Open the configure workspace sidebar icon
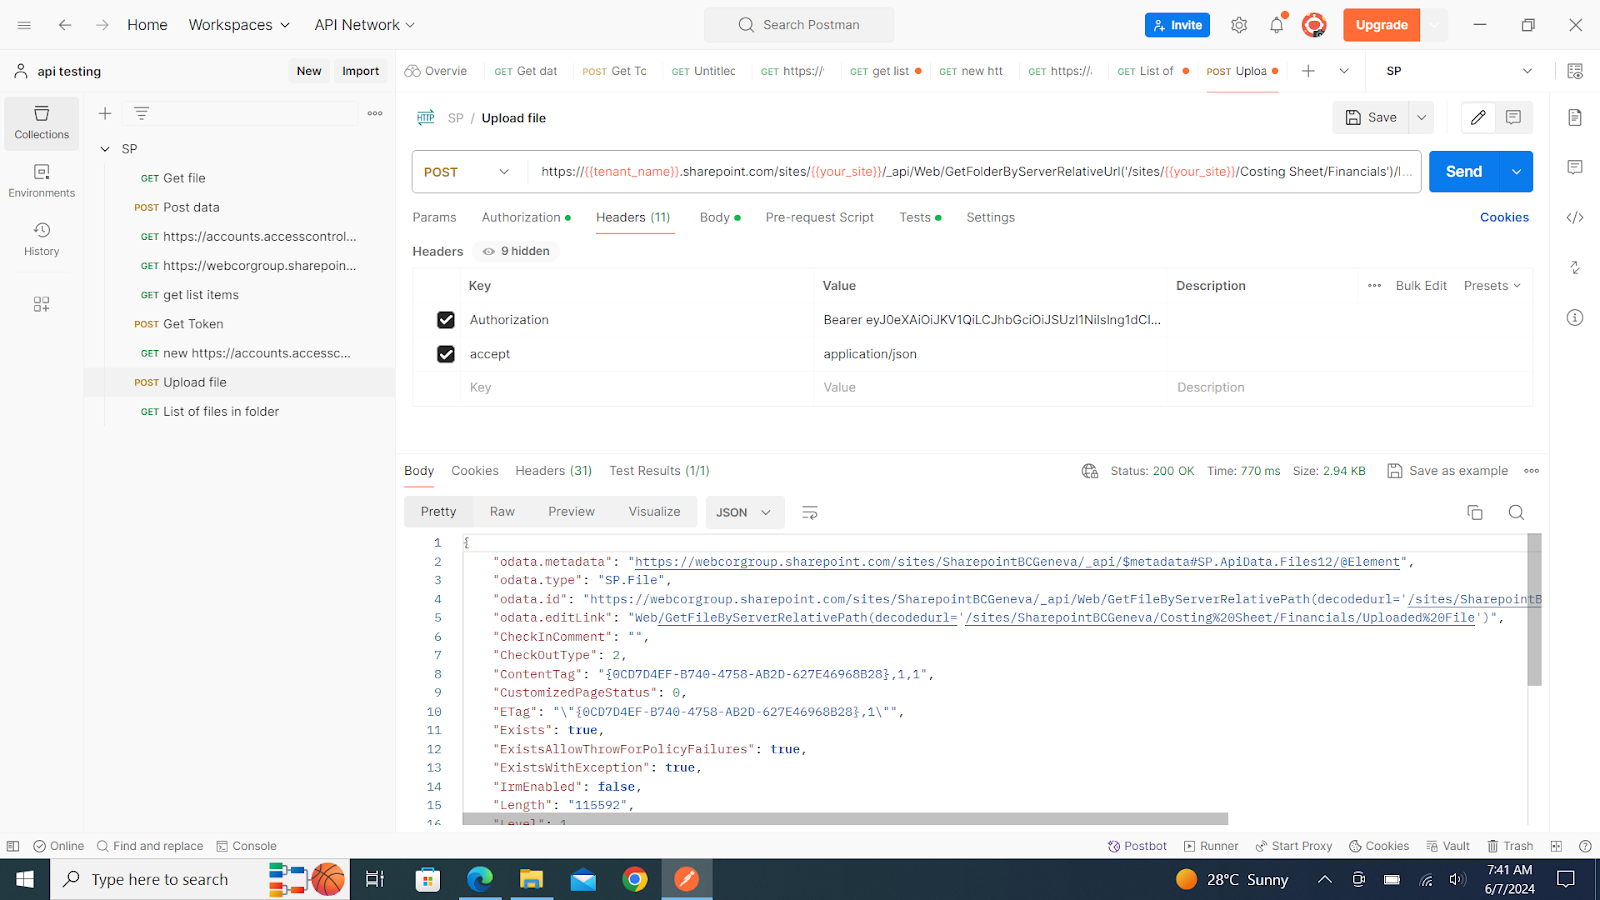This screenshot has height=900, width=1600. point(42,304)
